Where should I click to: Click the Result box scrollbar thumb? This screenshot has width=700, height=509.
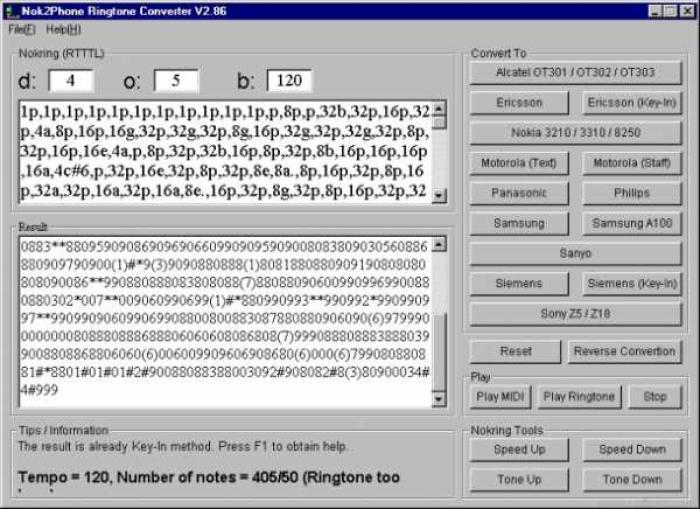point(439,353)
